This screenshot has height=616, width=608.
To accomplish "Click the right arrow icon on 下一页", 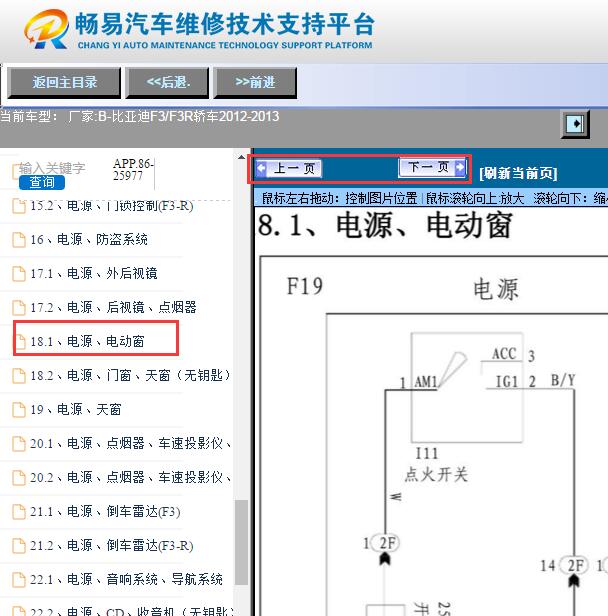I will coord(460,168).
